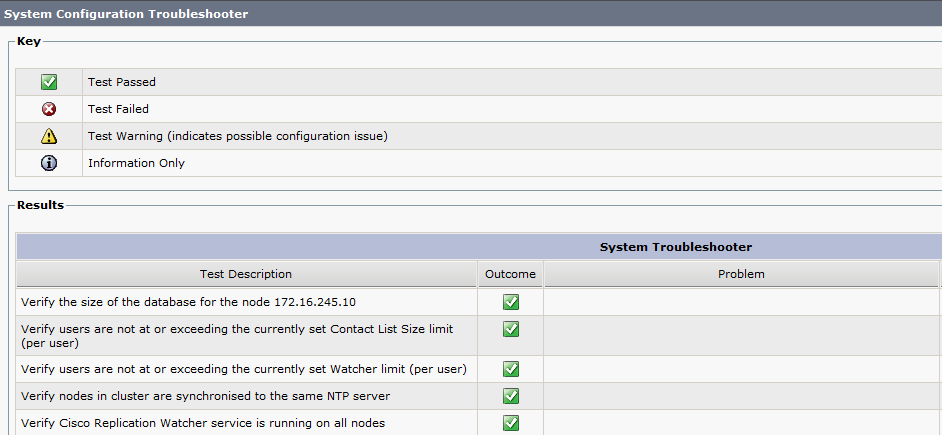The height and width of the screenshot is (435, 942).
Task: Select the 'Test Passed' label in Key
Action: coord(122,82)
